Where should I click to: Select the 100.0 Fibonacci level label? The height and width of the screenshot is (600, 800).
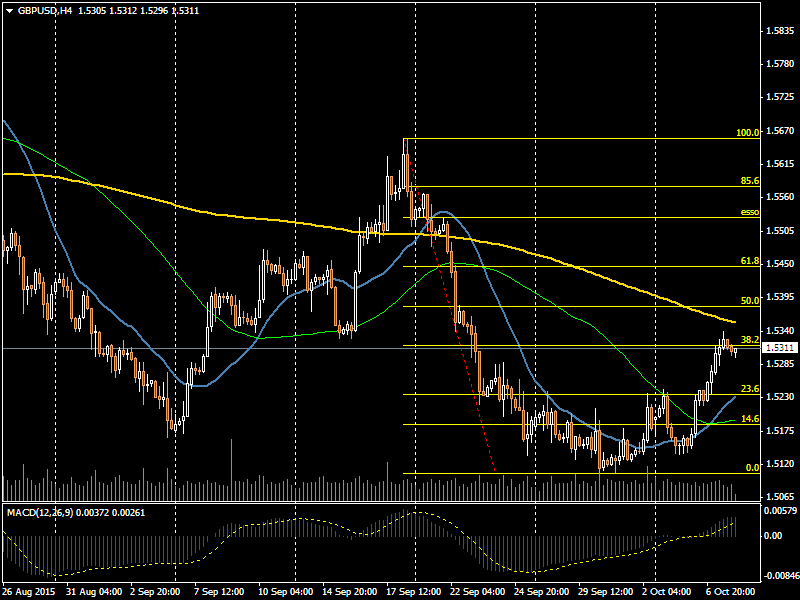(746, 132)
